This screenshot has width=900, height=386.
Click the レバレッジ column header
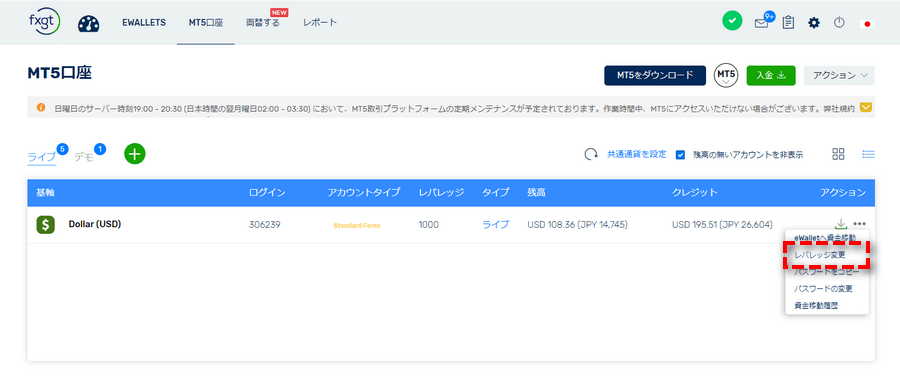coord(441,193)
